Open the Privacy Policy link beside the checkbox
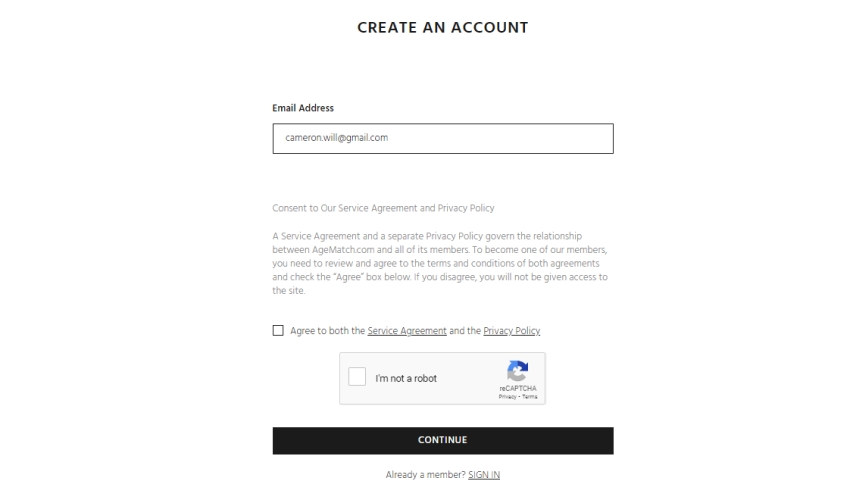Viewport: 853px width, 495px height. tap(511, 331)
